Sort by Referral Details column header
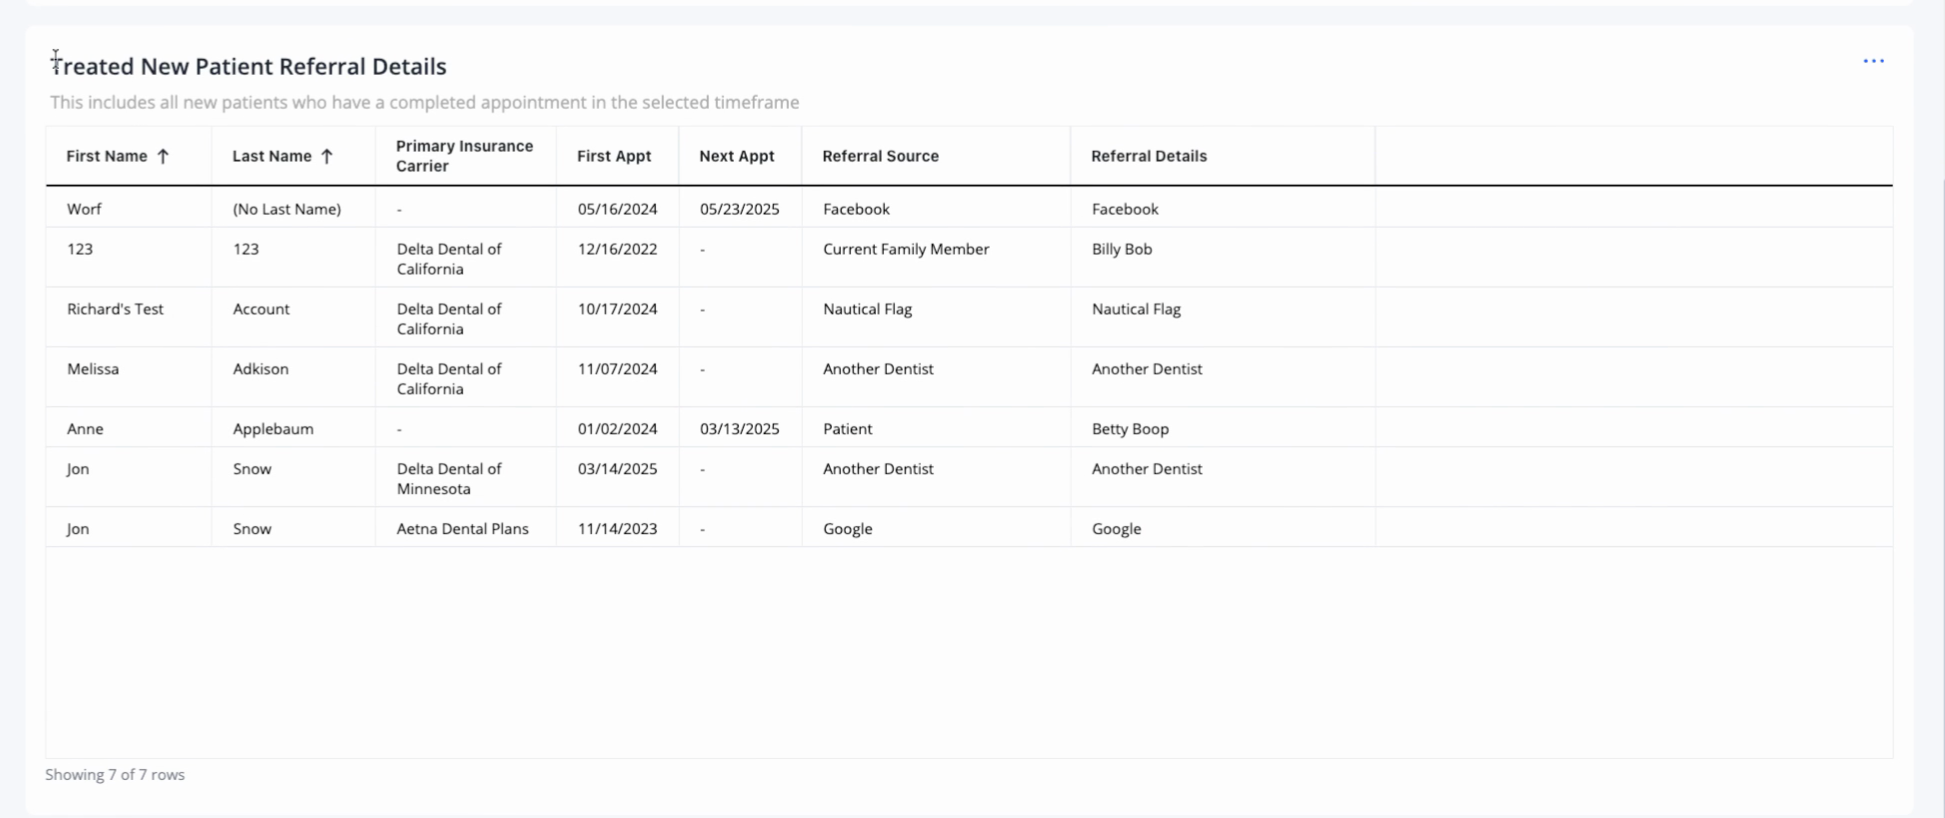Screen dimensions: 1945x818 [1149, 156]
